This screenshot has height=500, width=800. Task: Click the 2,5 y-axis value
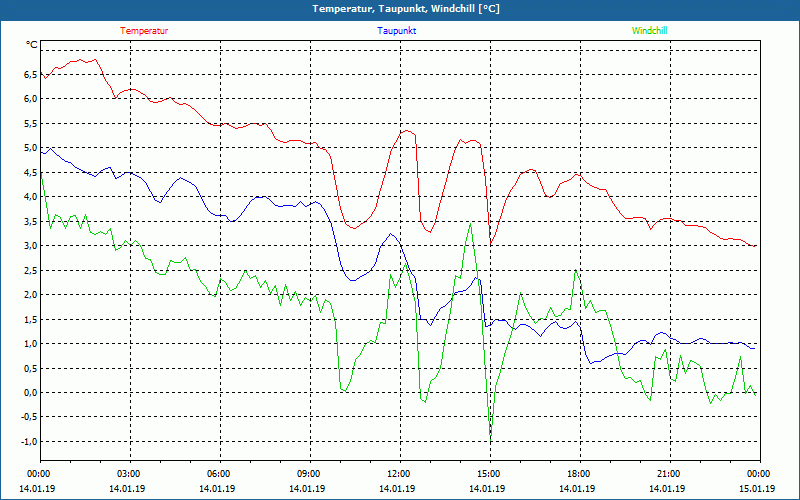tap(32, 270)
